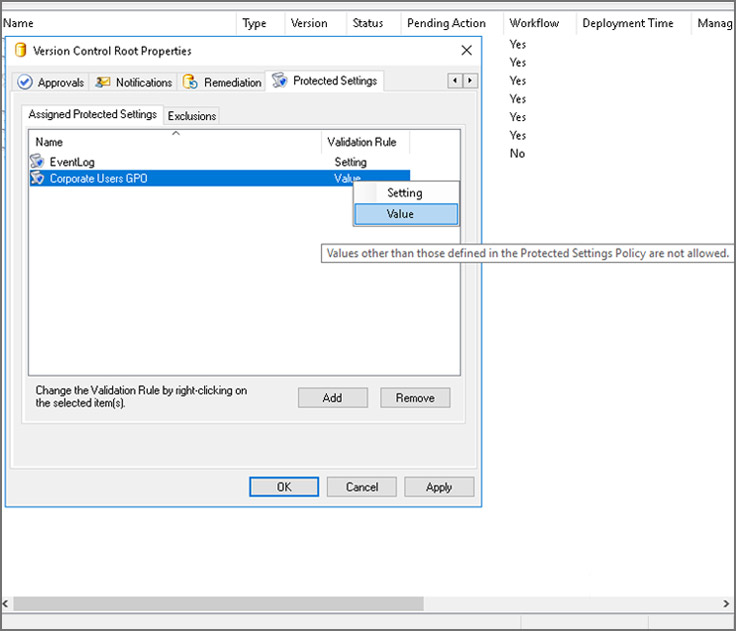This screenshot has height=631, width=736.
Task: Click the Remediation tab icon
Action: coord(190,82)
